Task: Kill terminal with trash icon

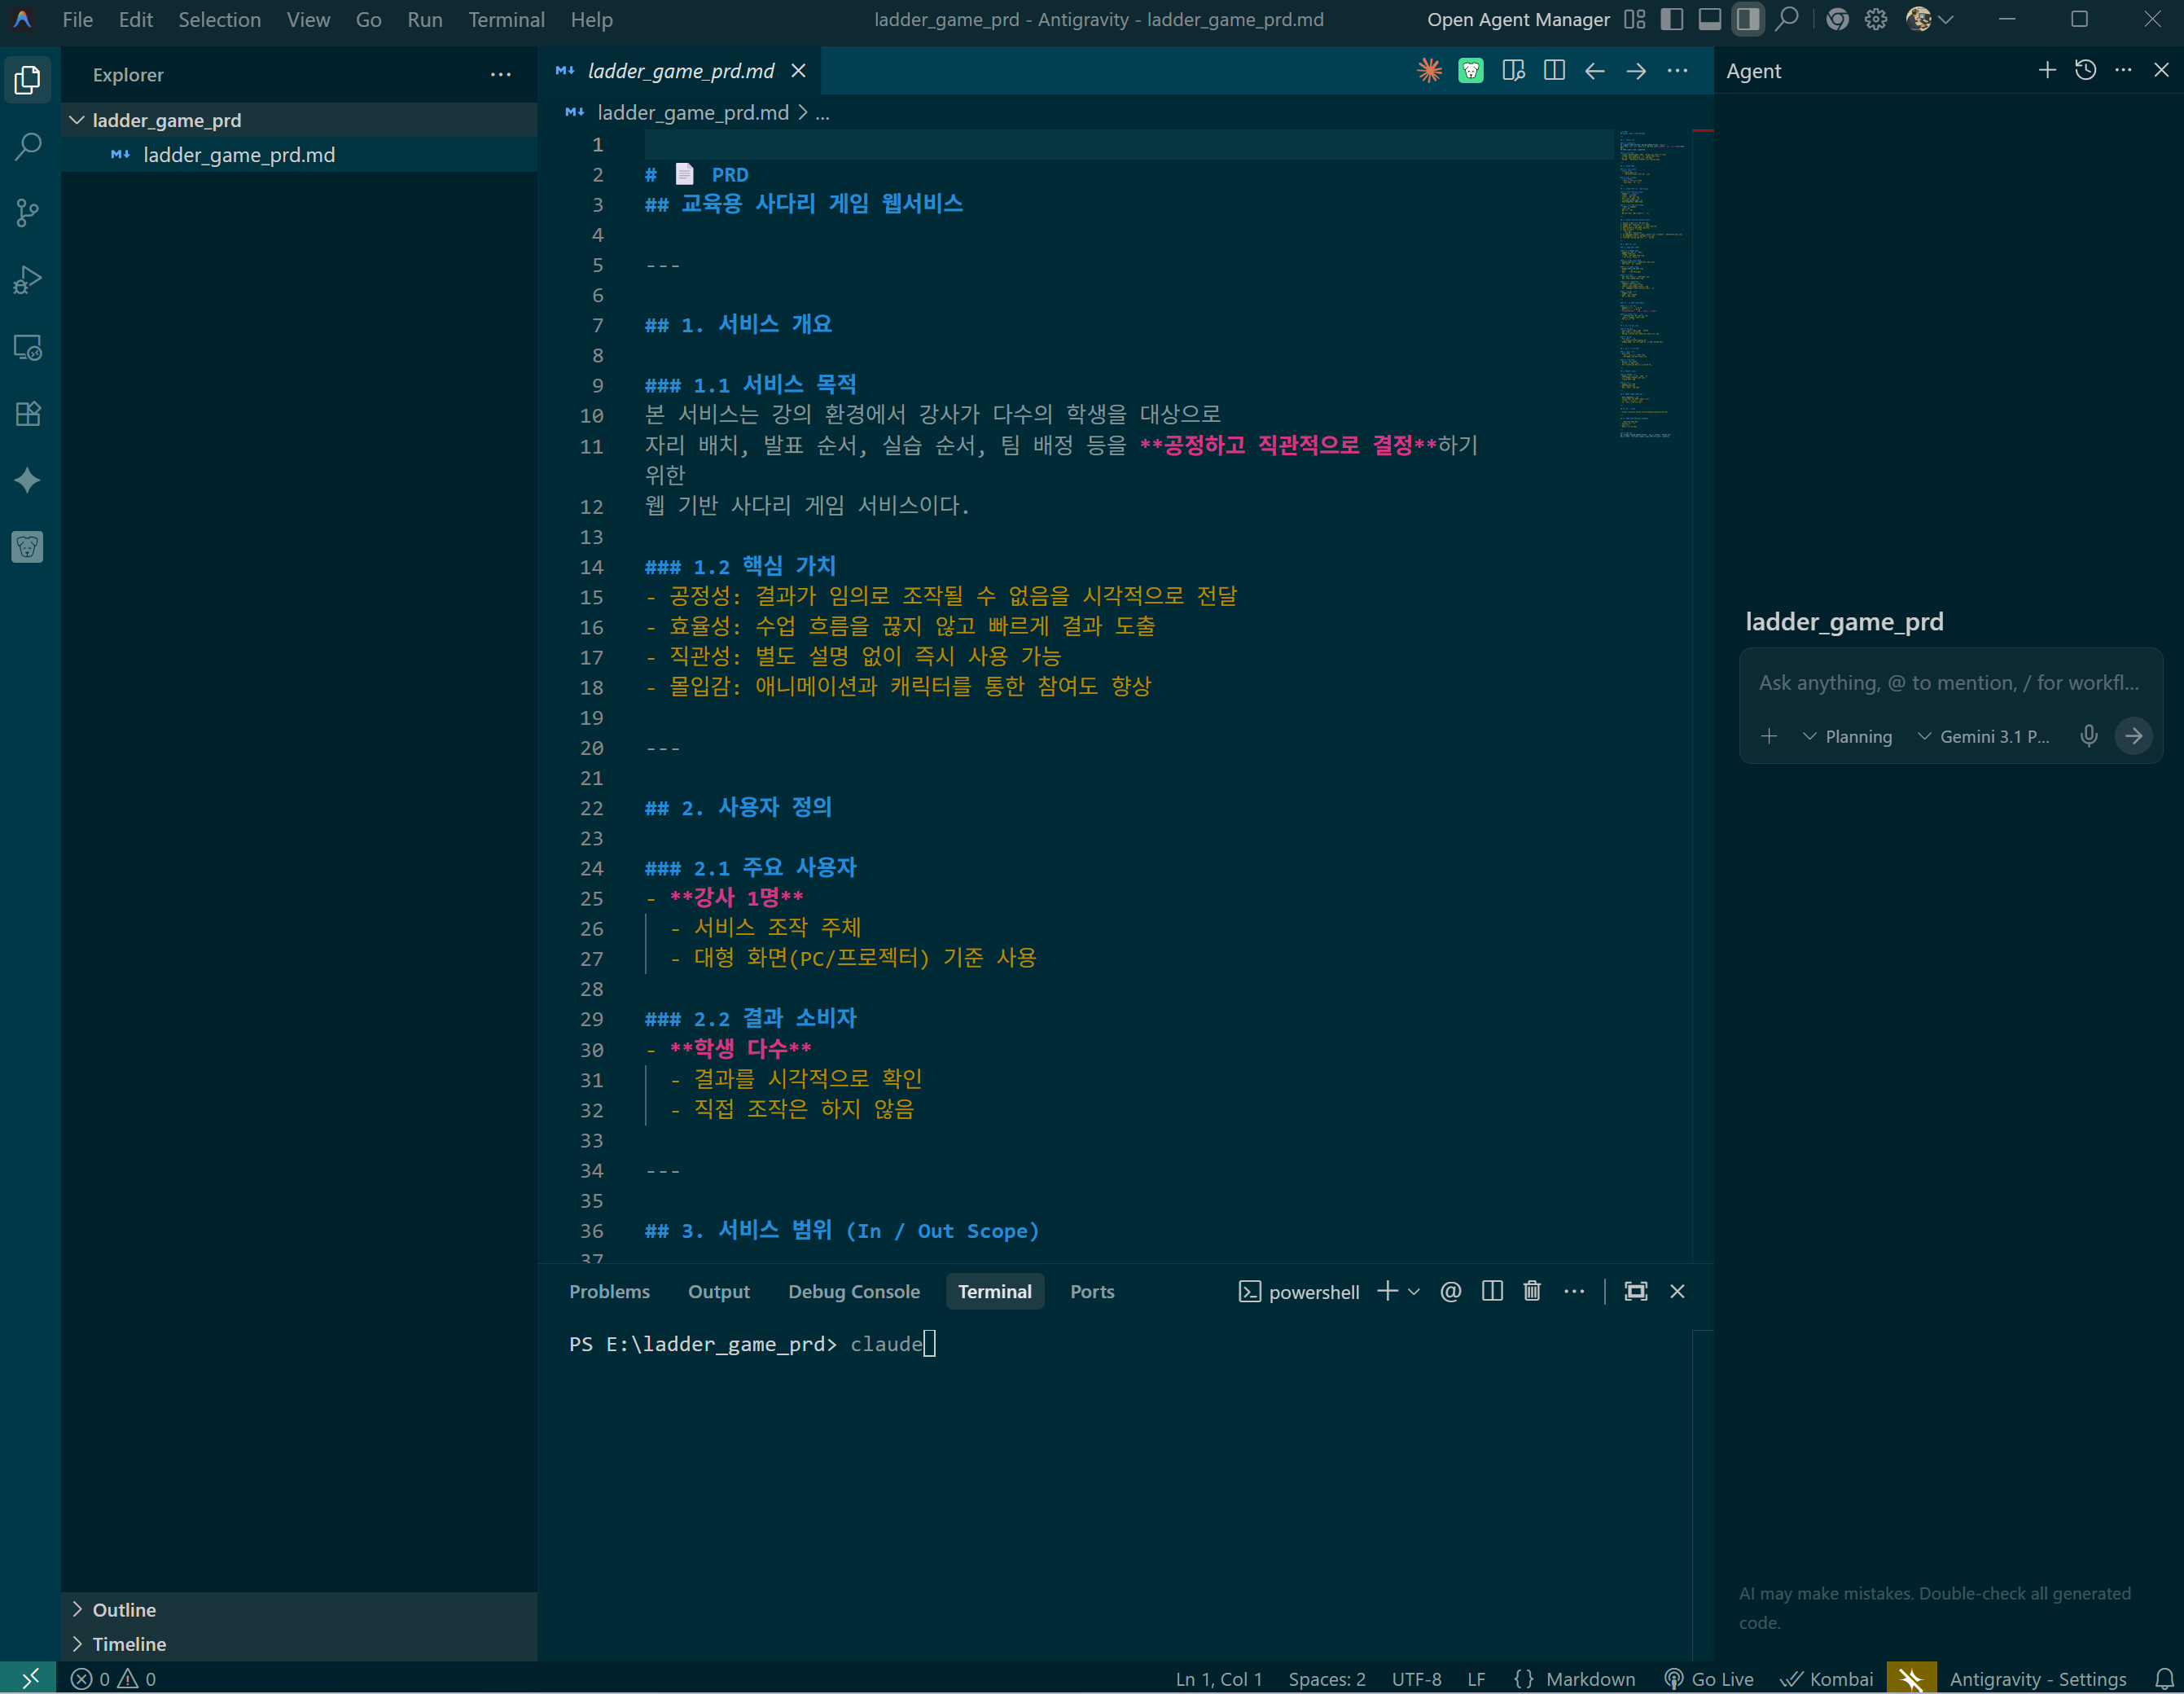Action: pyautogui.click(x=1531, y=1291)
